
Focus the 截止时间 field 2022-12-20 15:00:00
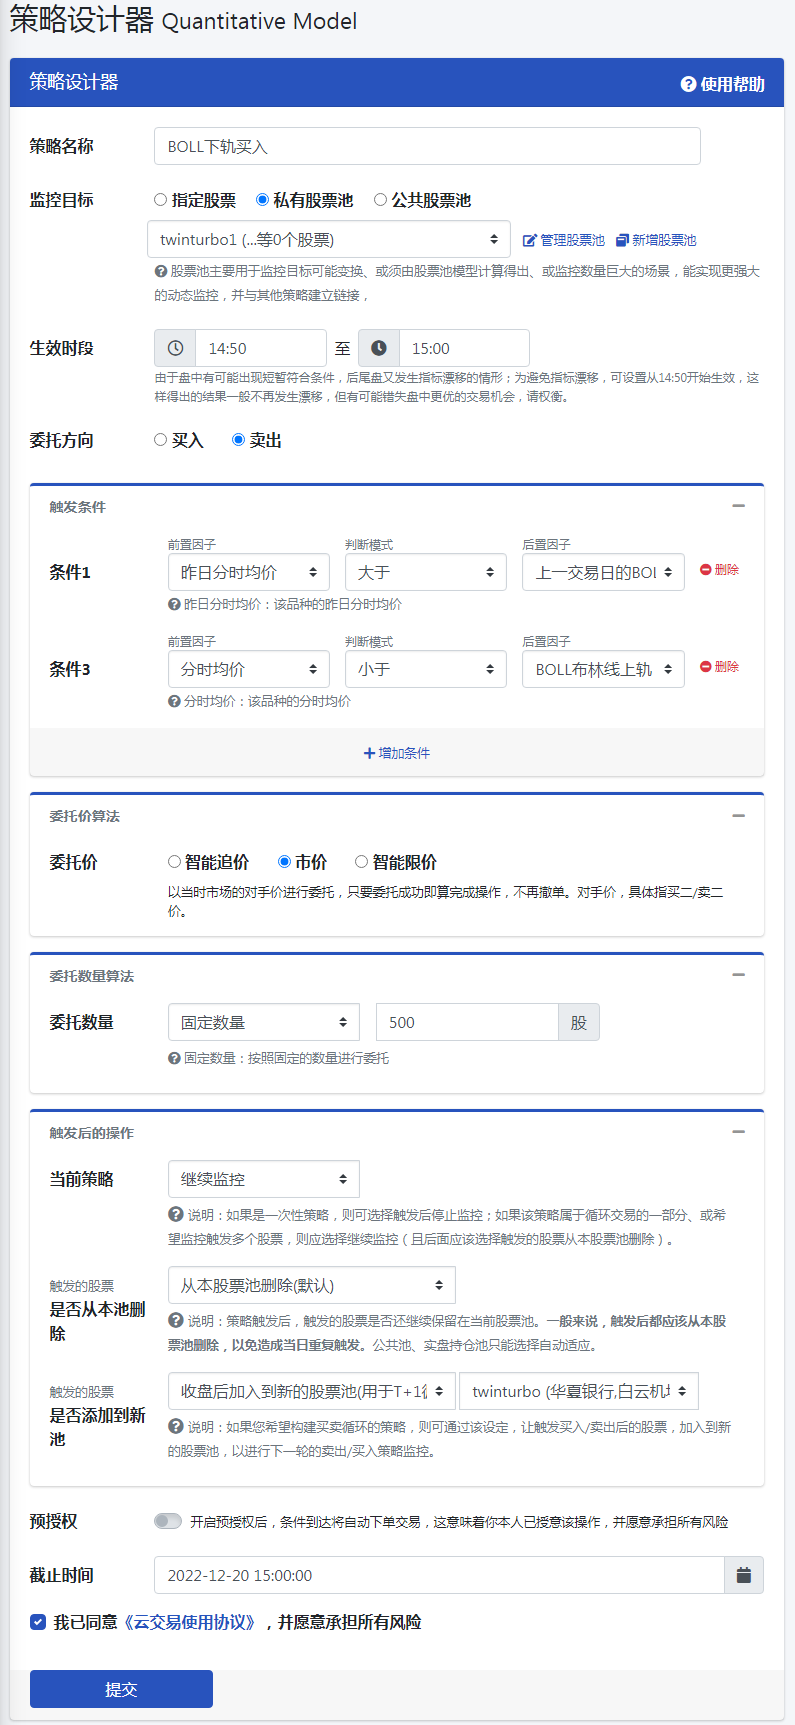[x=439, y=1575]
